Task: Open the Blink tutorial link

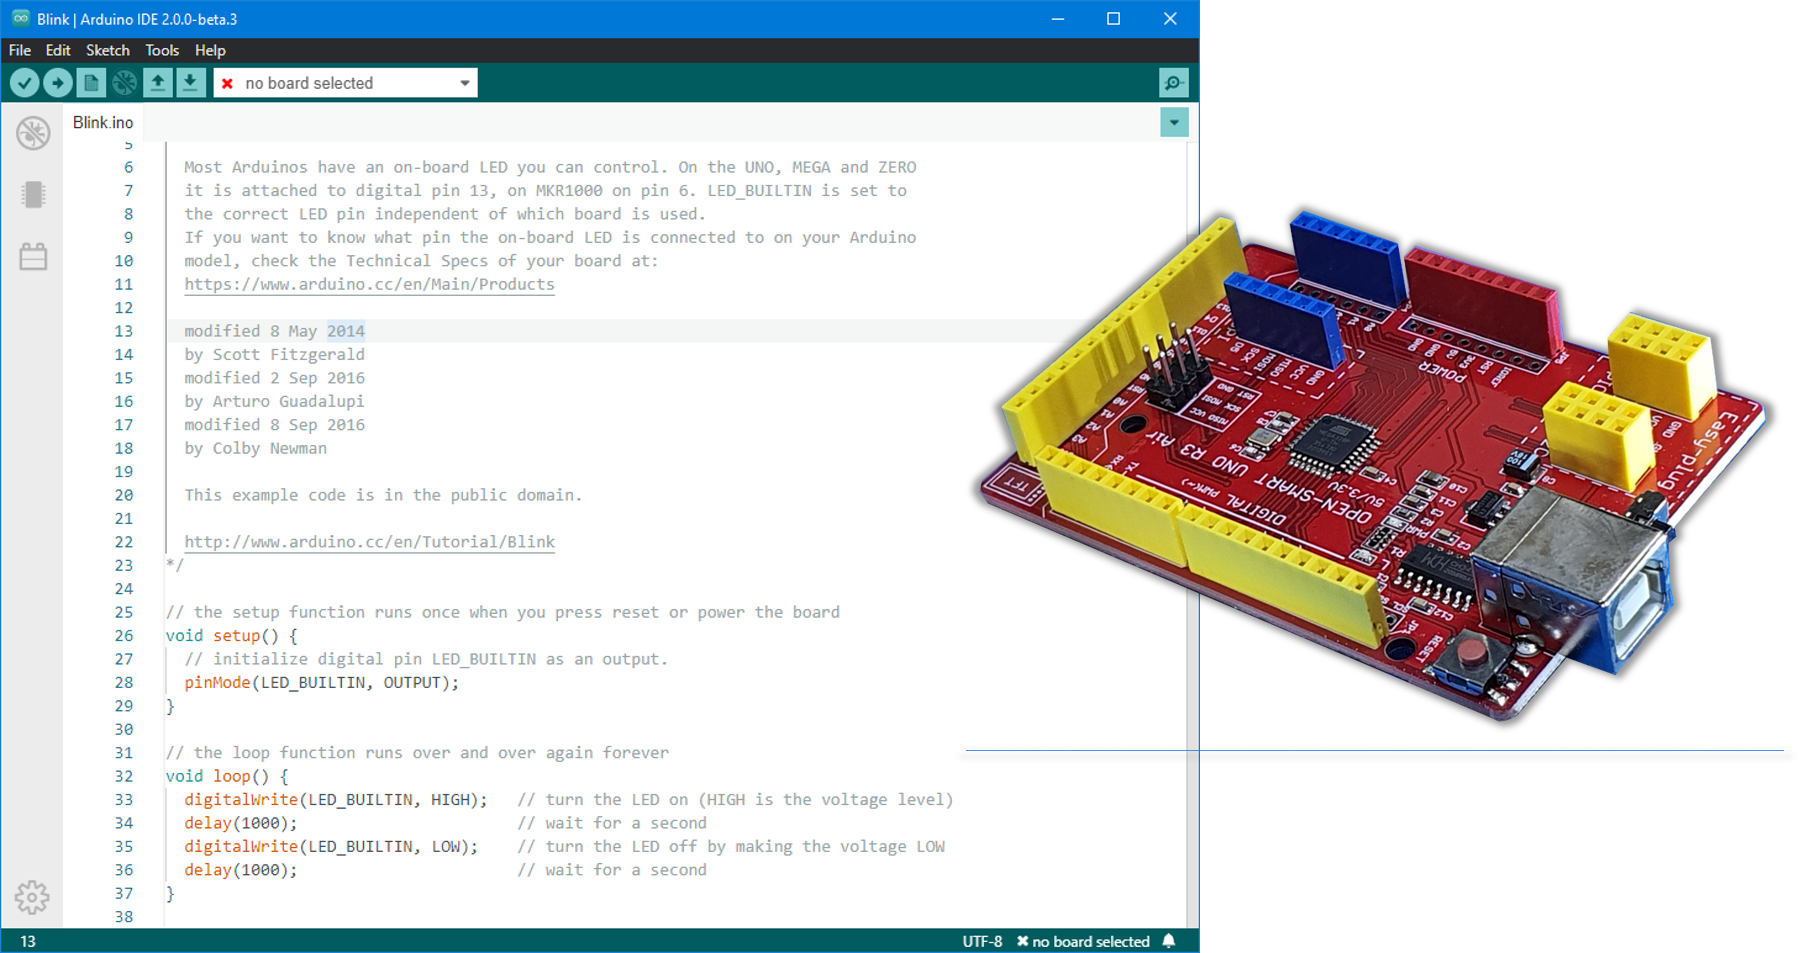Action: [x=368, y=541]
